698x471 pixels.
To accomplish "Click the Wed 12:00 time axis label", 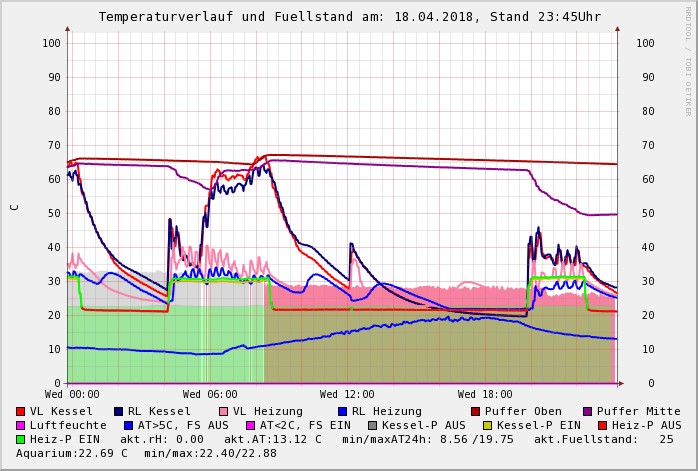I will pyautogui.click(x=347, y=395).
